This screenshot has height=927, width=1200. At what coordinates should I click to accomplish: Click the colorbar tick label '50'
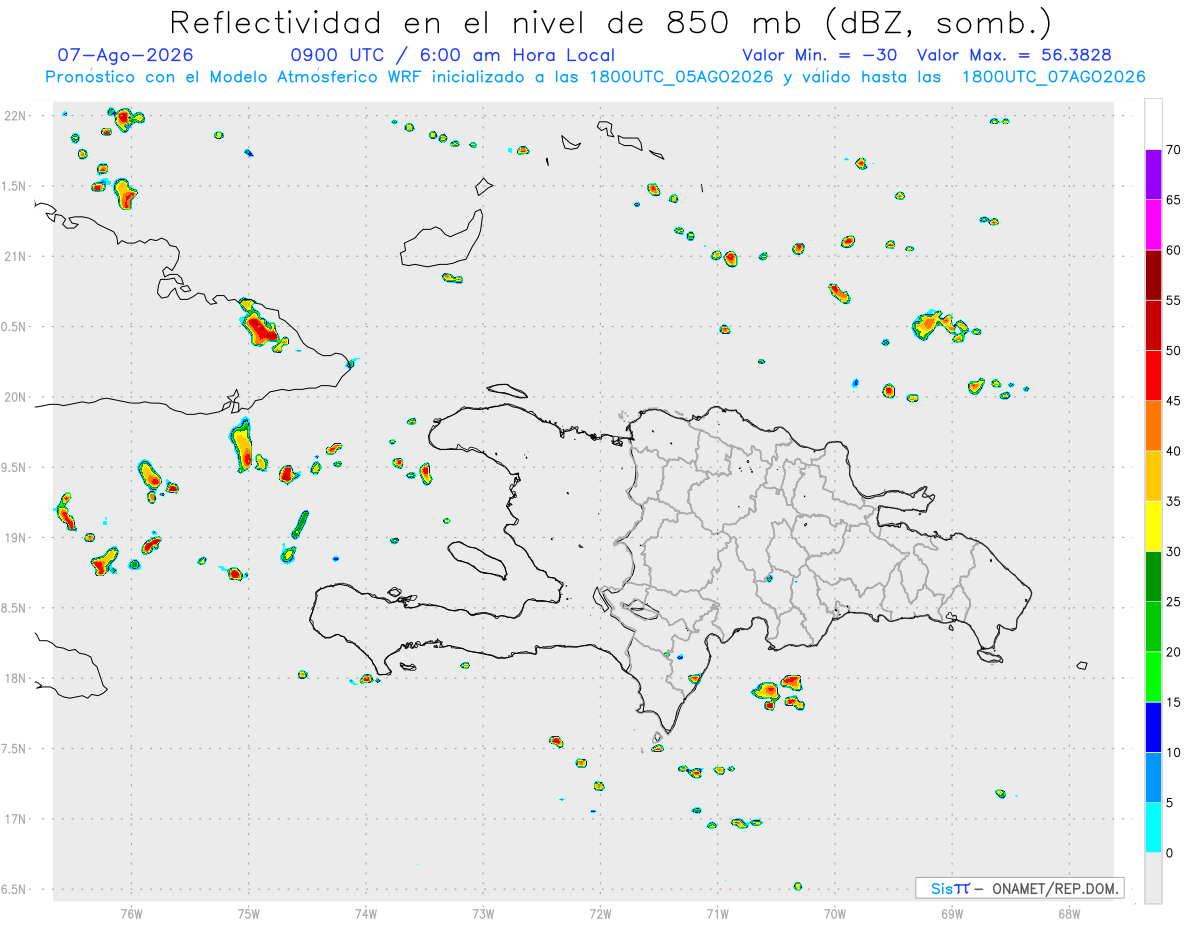[1174, 351]
